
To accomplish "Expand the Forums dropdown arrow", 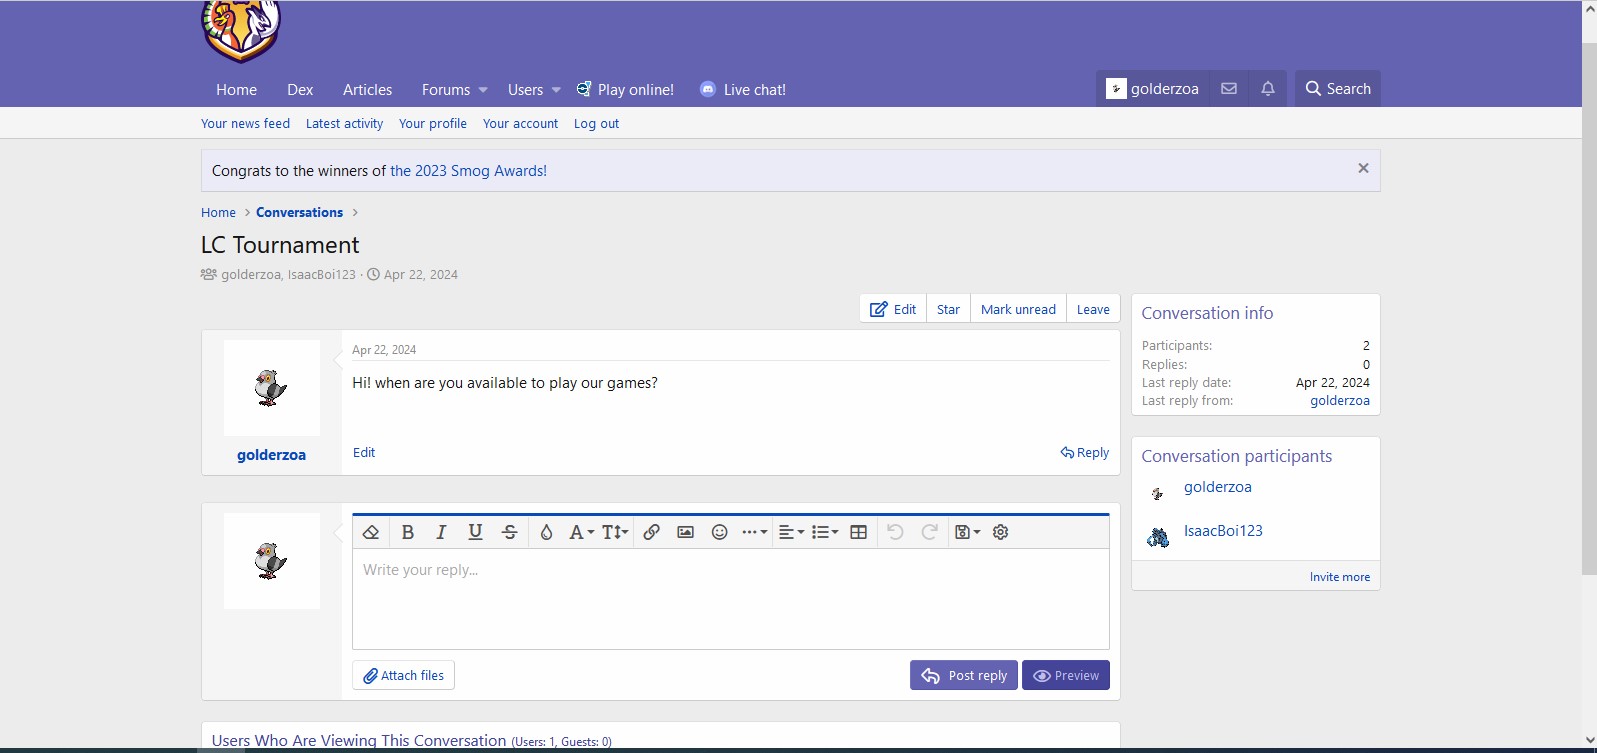I will [x=483, y=90].
